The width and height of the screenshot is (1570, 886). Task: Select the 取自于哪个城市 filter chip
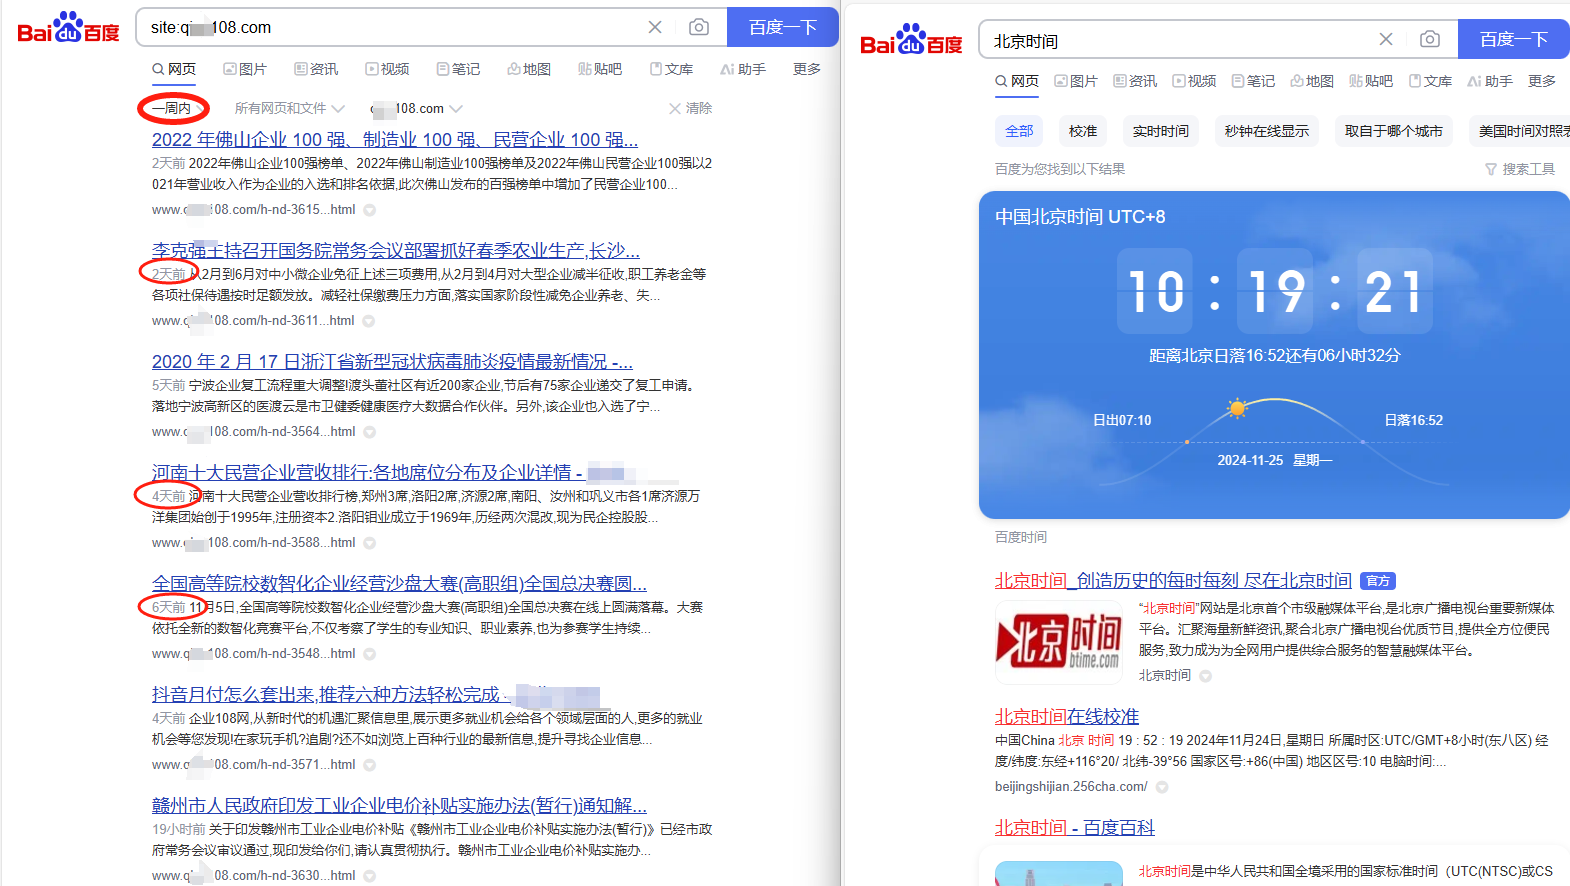1394,131
